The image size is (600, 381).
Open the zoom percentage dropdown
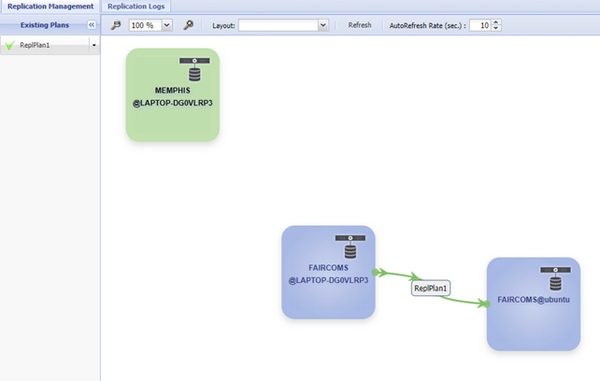tap(167, 25)
